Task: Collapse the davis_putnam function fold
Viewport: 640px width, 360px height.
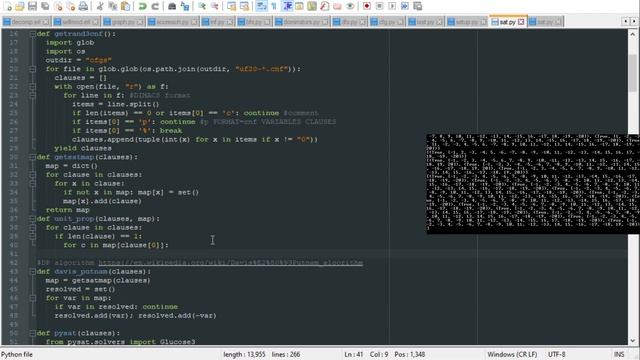Action: 33,272
